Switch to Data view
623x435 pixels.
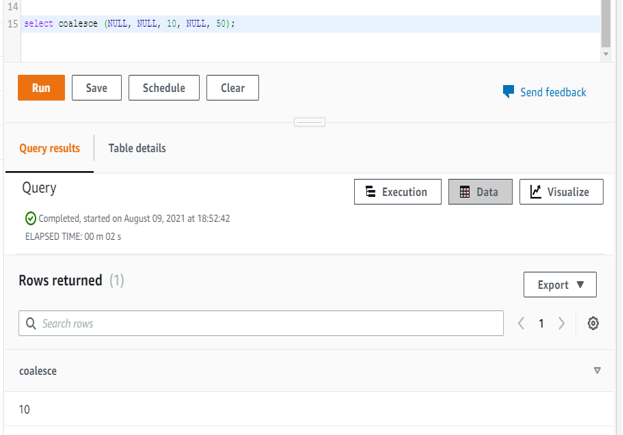point(480,192)
